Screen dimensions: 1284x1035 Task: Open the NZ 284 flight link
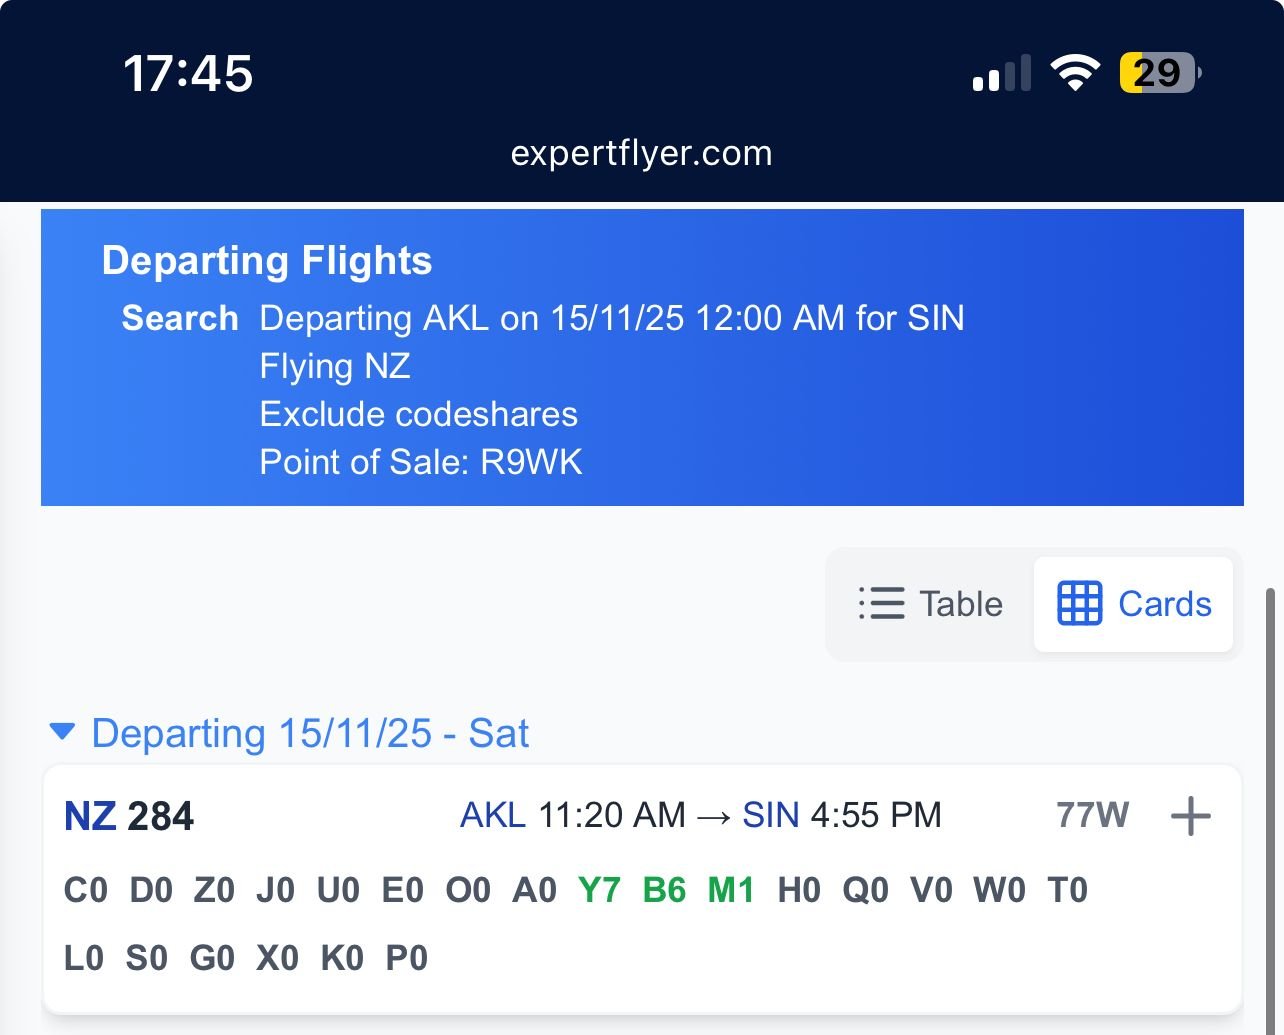point(129,816)
